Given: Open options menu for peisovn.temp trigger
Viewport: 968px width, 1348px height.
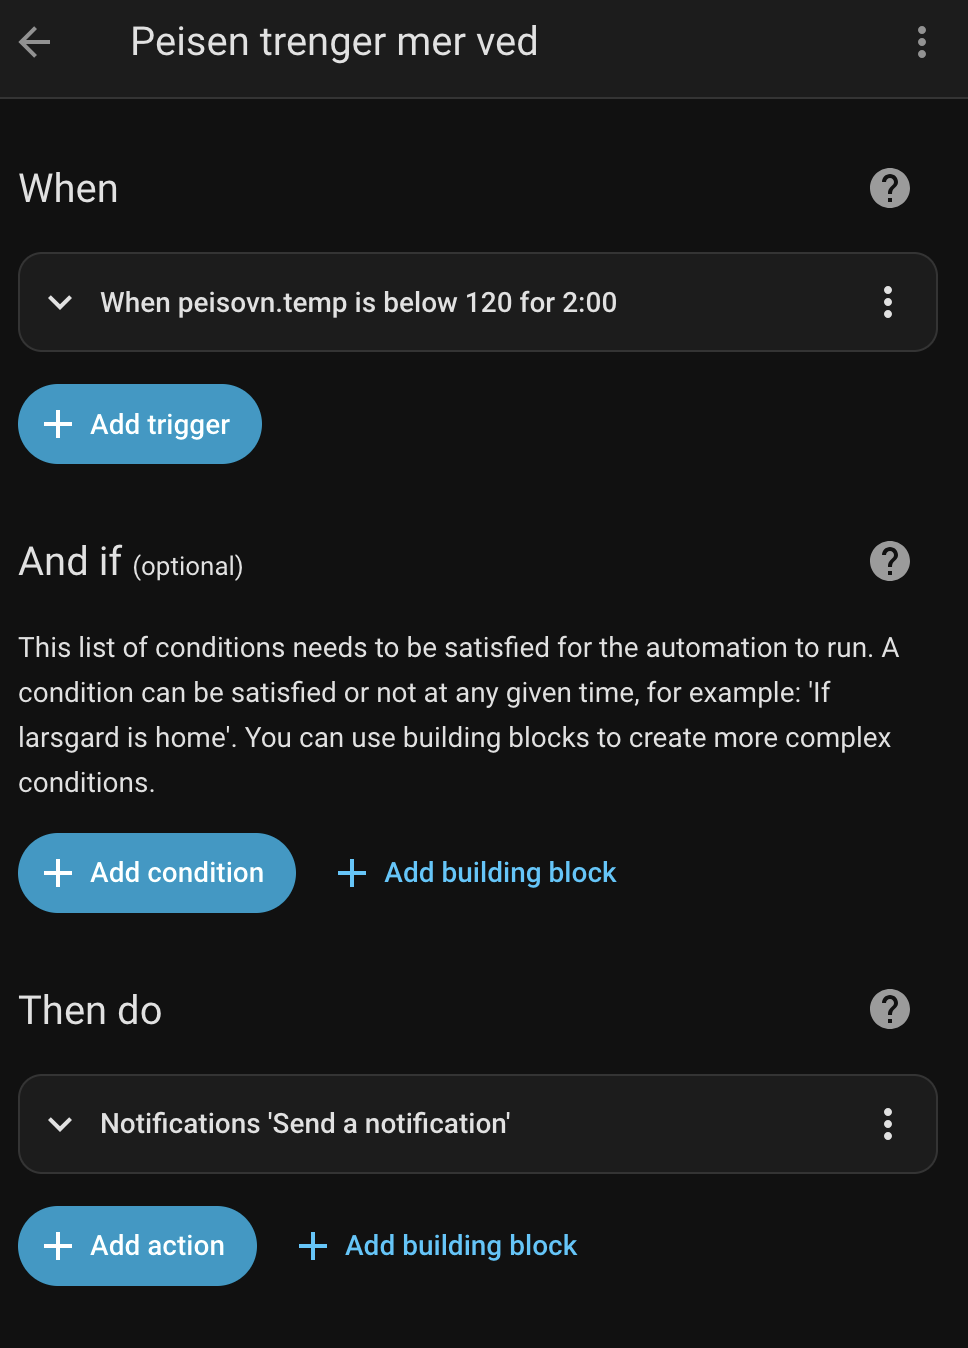Looking at the screenshot, I should point(887,302).
